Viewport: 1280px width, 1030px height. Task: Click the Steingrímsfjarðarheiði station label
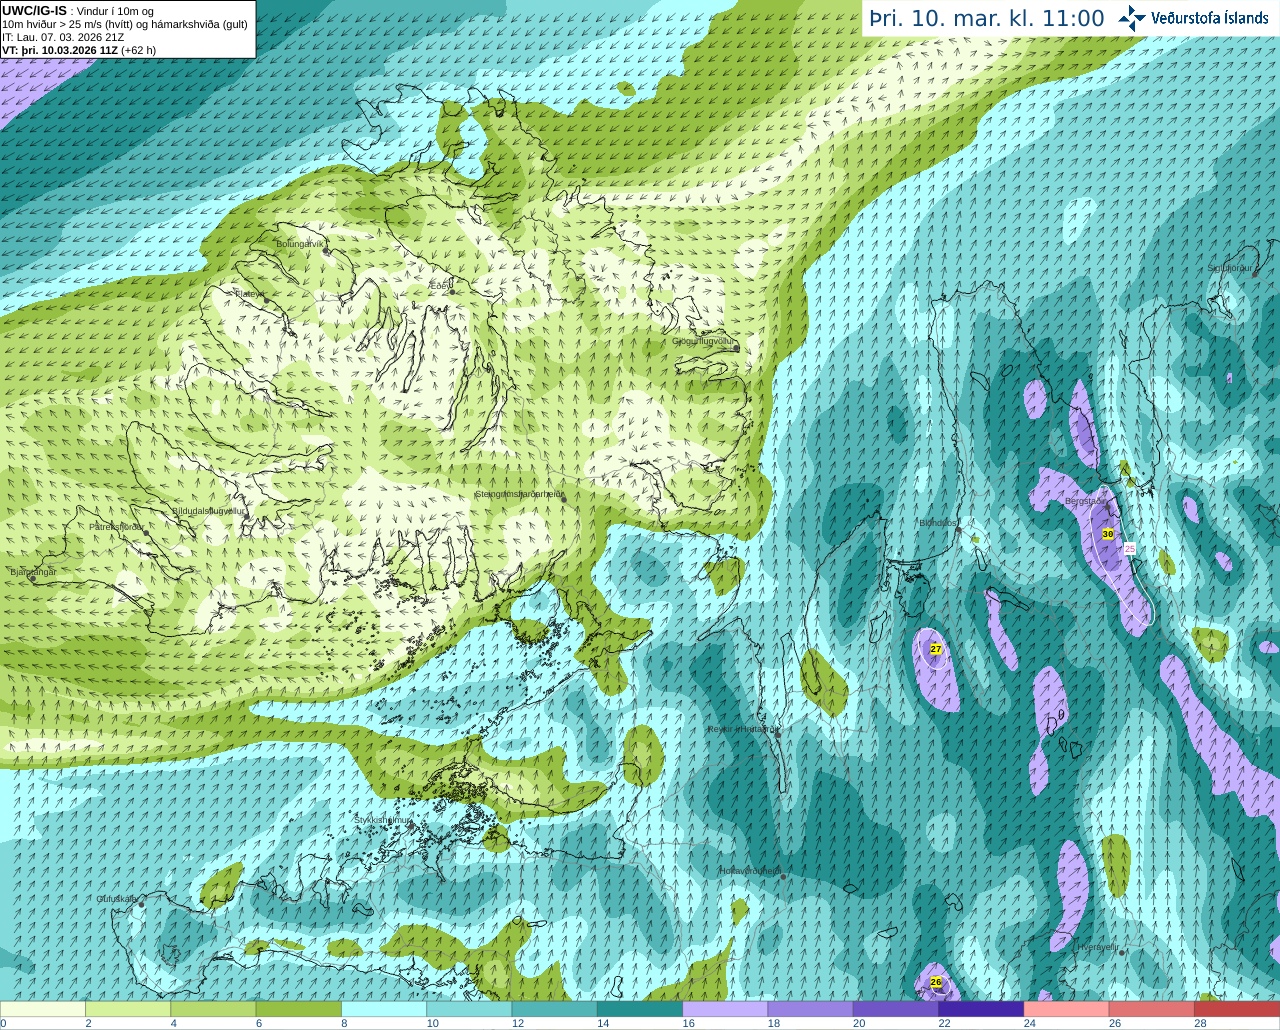(518, 494)
